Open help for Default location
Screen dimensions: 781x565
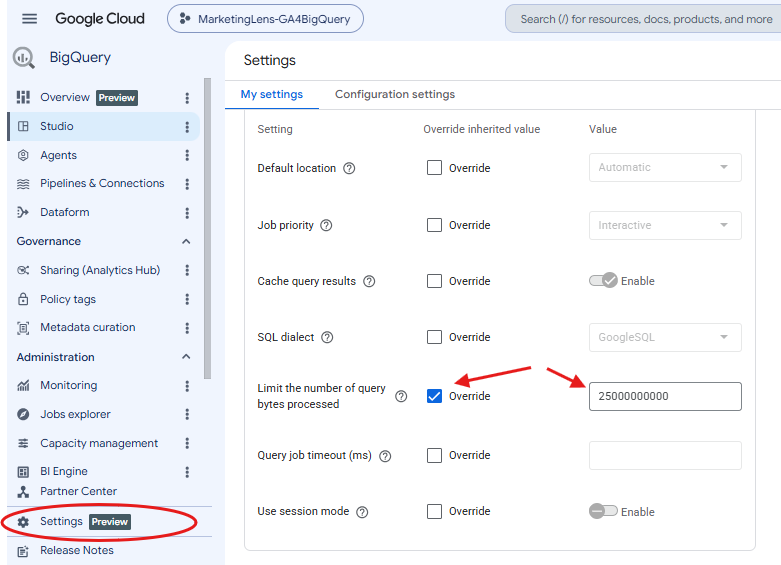350,168
